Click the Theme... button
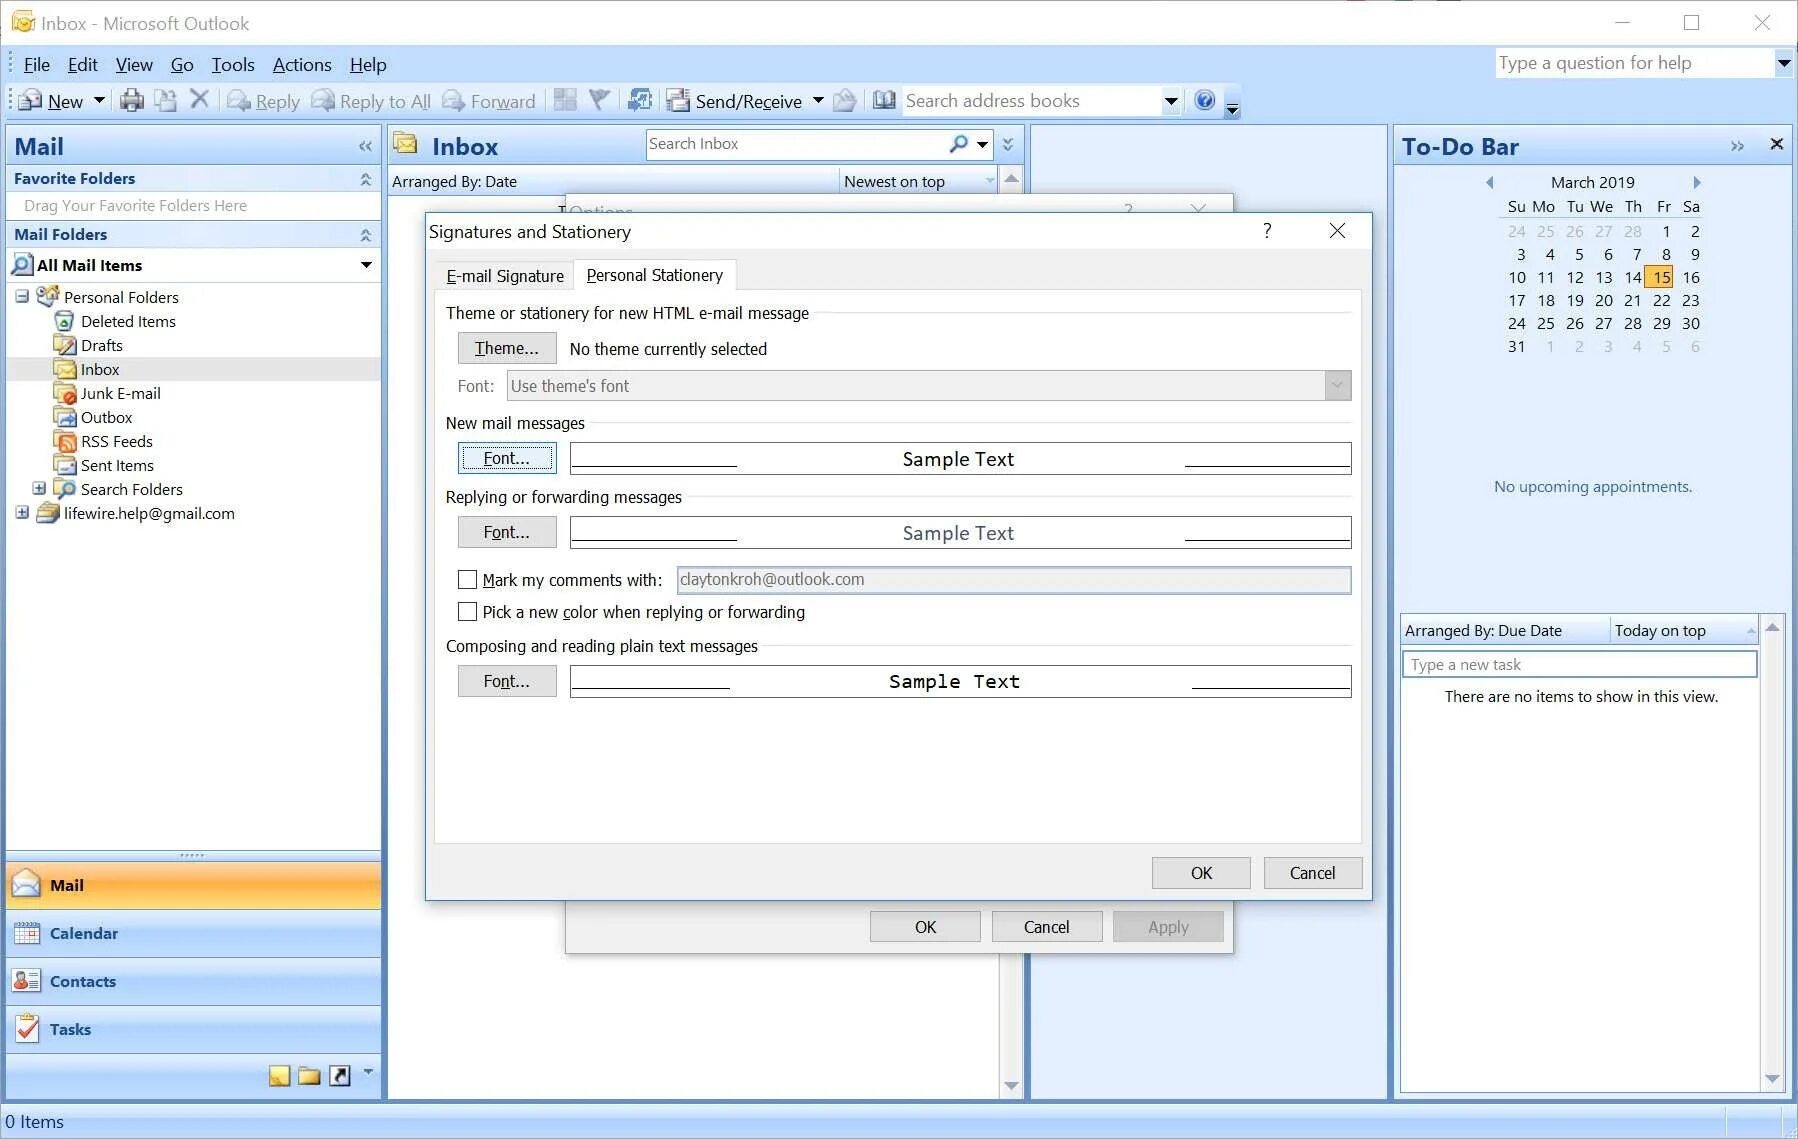This screenshot has width=1798, height=1139. [507, 348]
